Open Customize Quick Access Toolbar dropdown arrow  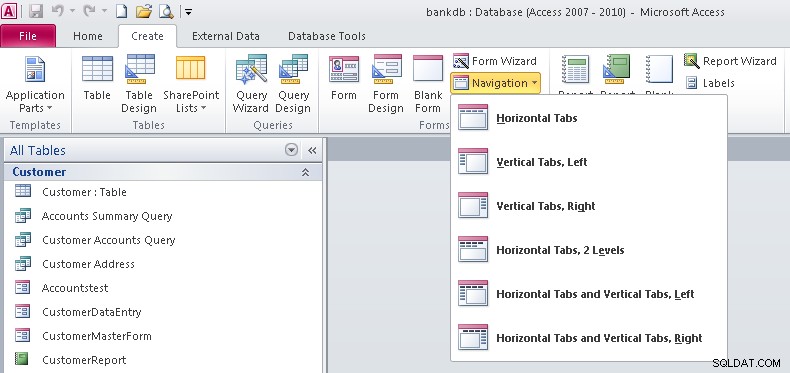(188, 12)
